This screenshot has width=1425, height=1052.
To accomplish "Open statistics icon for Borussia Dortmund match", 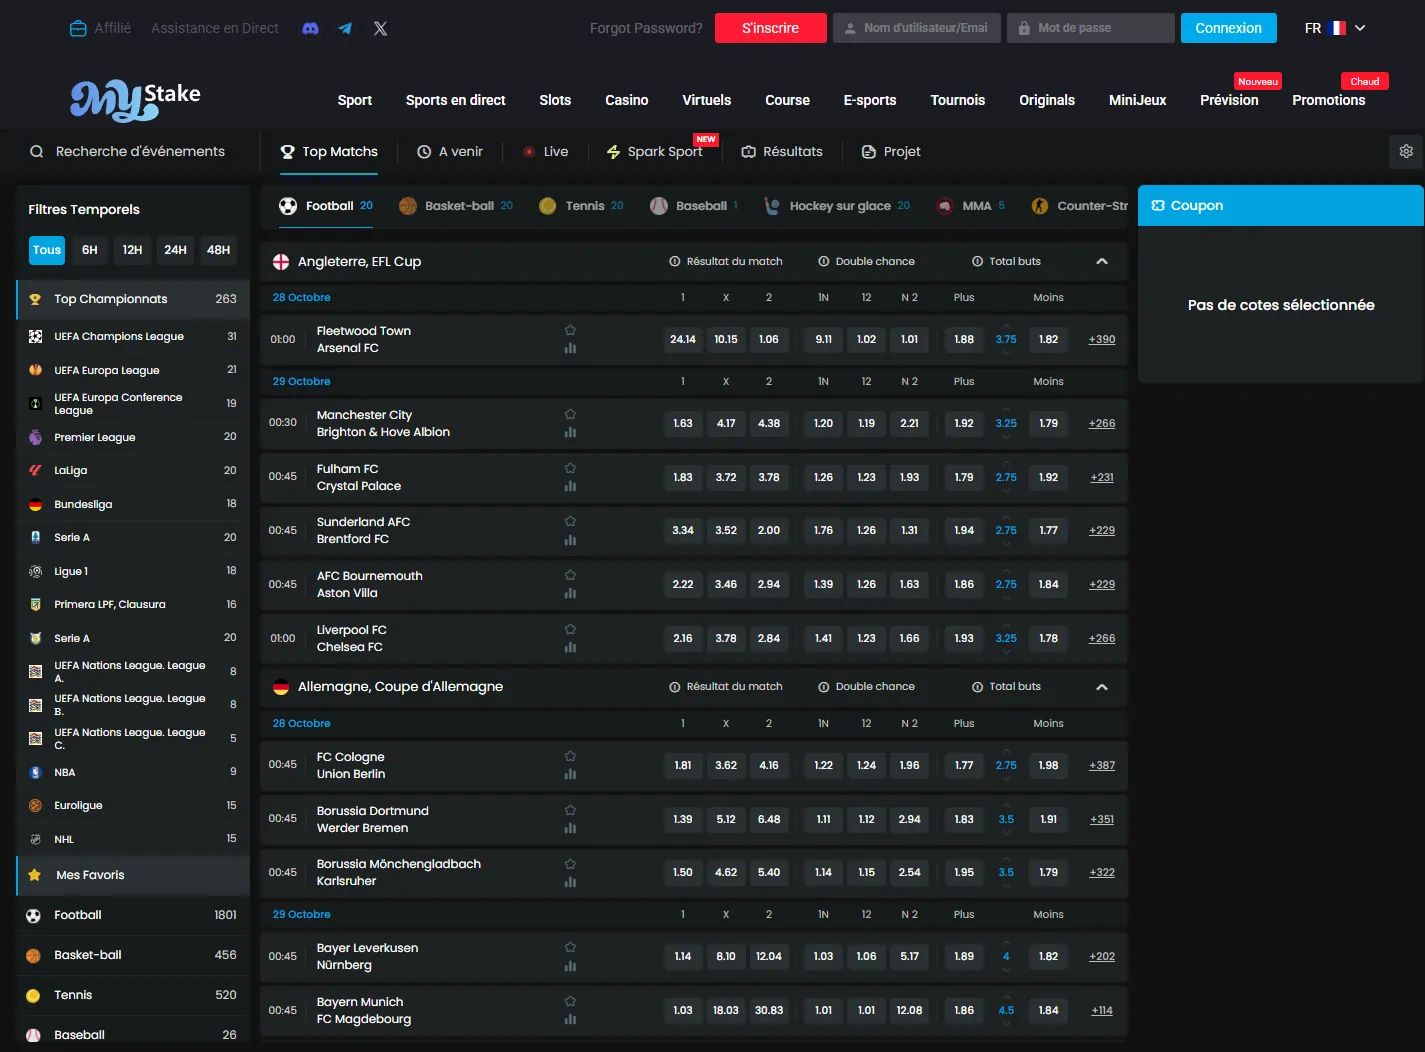I will [570, 828].
